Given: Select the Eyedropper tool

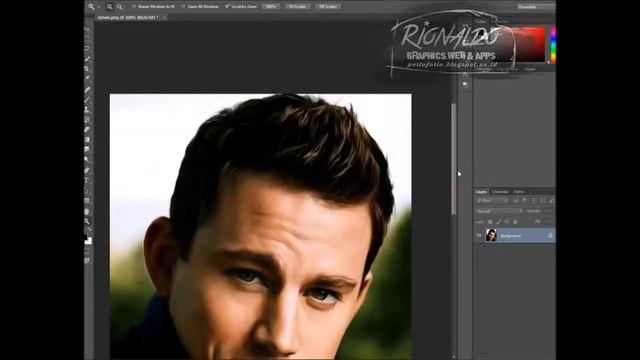Looking at the screenshot, I should (88, 78).
